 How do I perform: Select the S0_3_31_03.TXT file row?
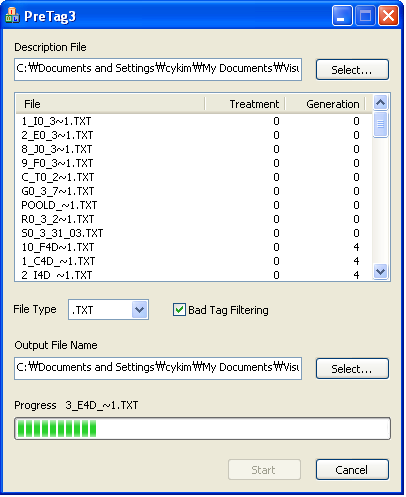(x=193, y=233)
